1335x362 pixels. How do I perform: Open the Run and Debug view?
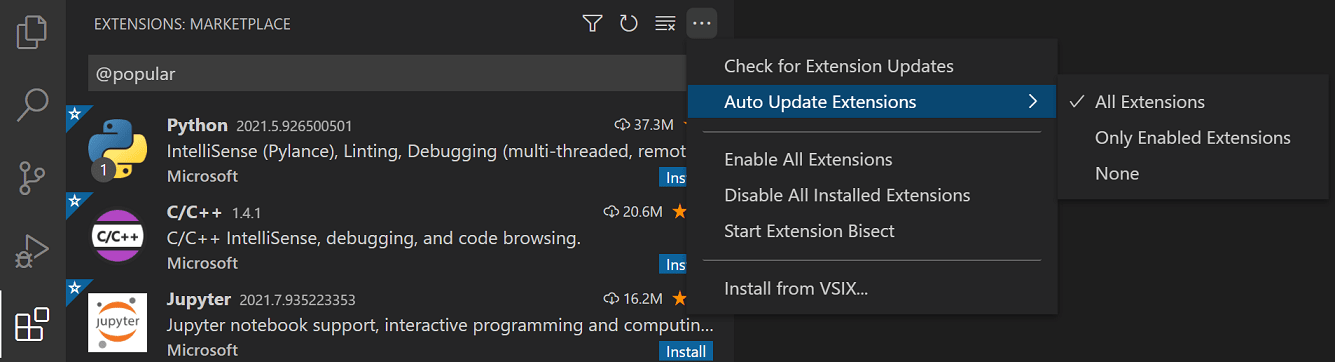pyautogui.click(x=32, y=252)
